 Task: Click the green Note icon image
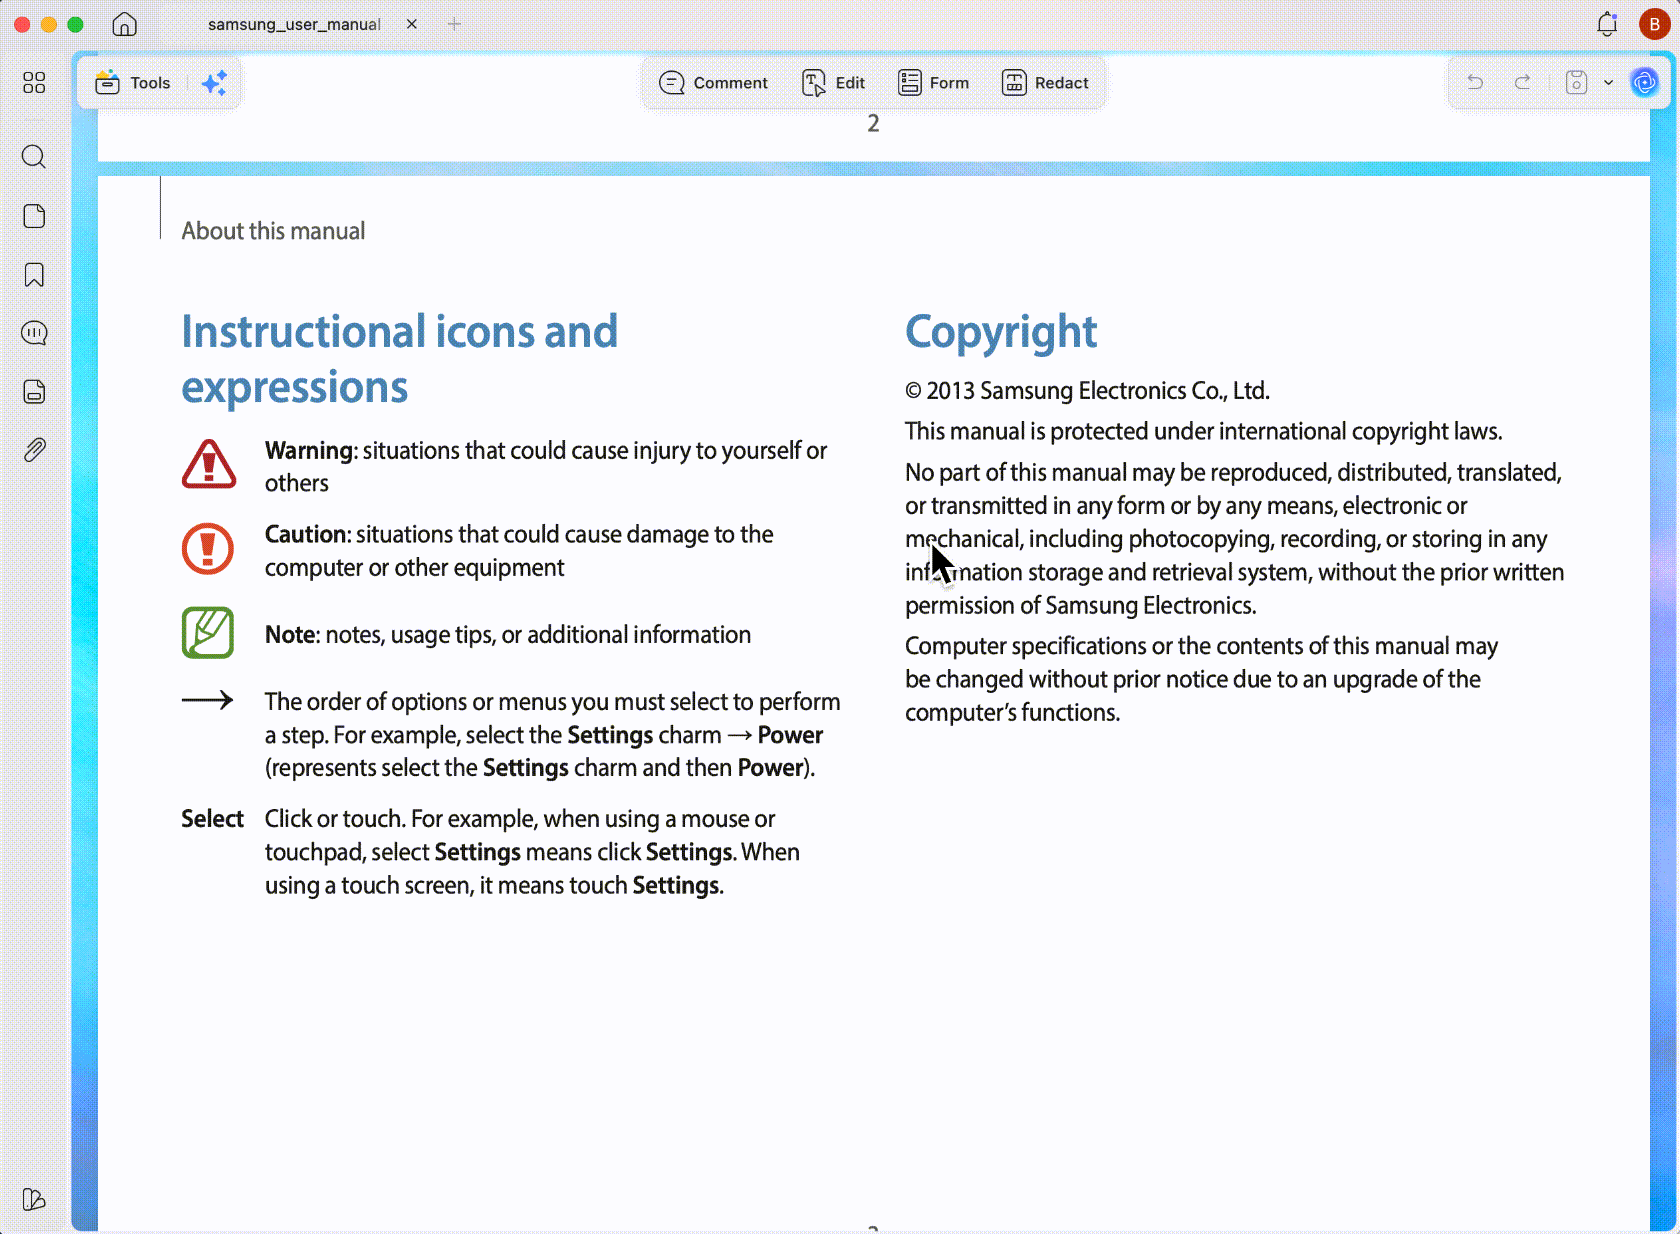pos(208,633)
